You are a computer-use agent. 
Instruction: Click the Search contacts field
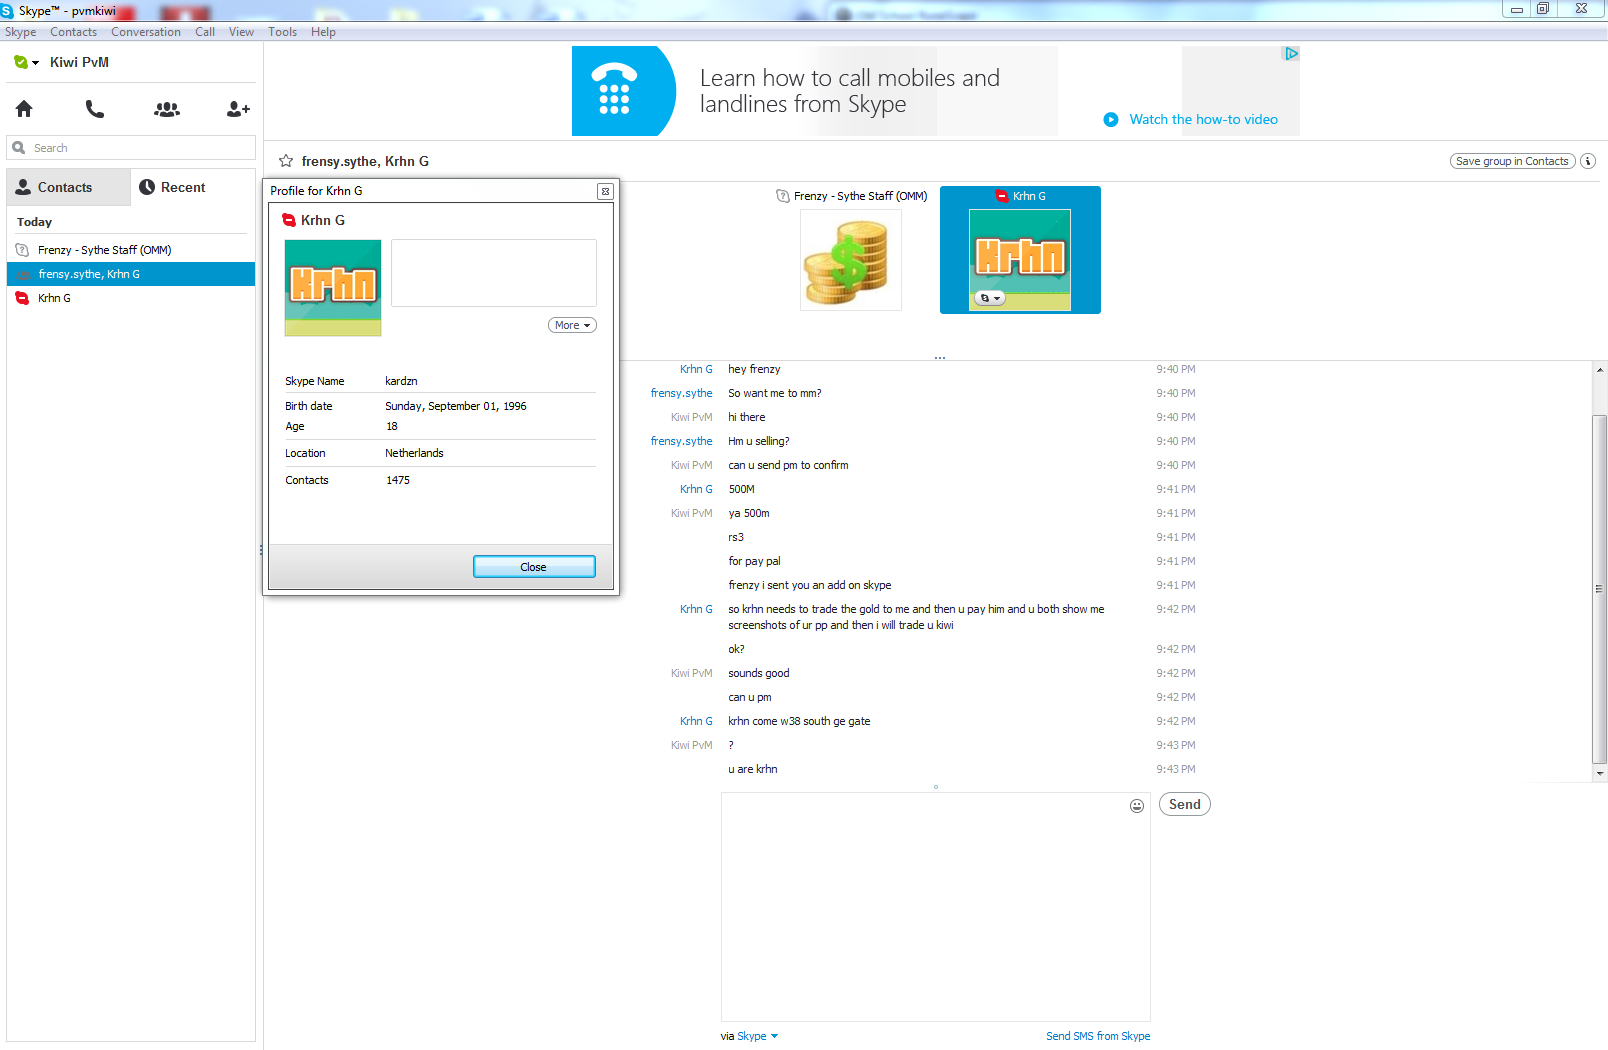[x=131, y=148]
